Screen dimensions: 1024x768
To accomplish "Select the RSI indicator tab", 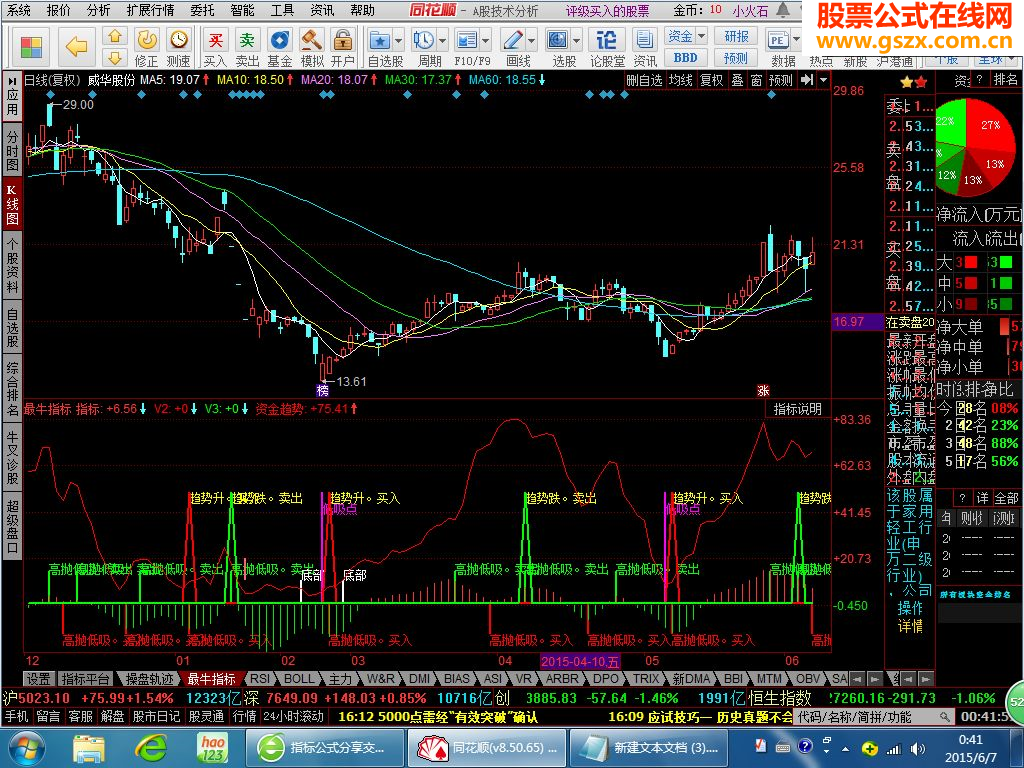I will pyautogui.click(x=259, y=679).
